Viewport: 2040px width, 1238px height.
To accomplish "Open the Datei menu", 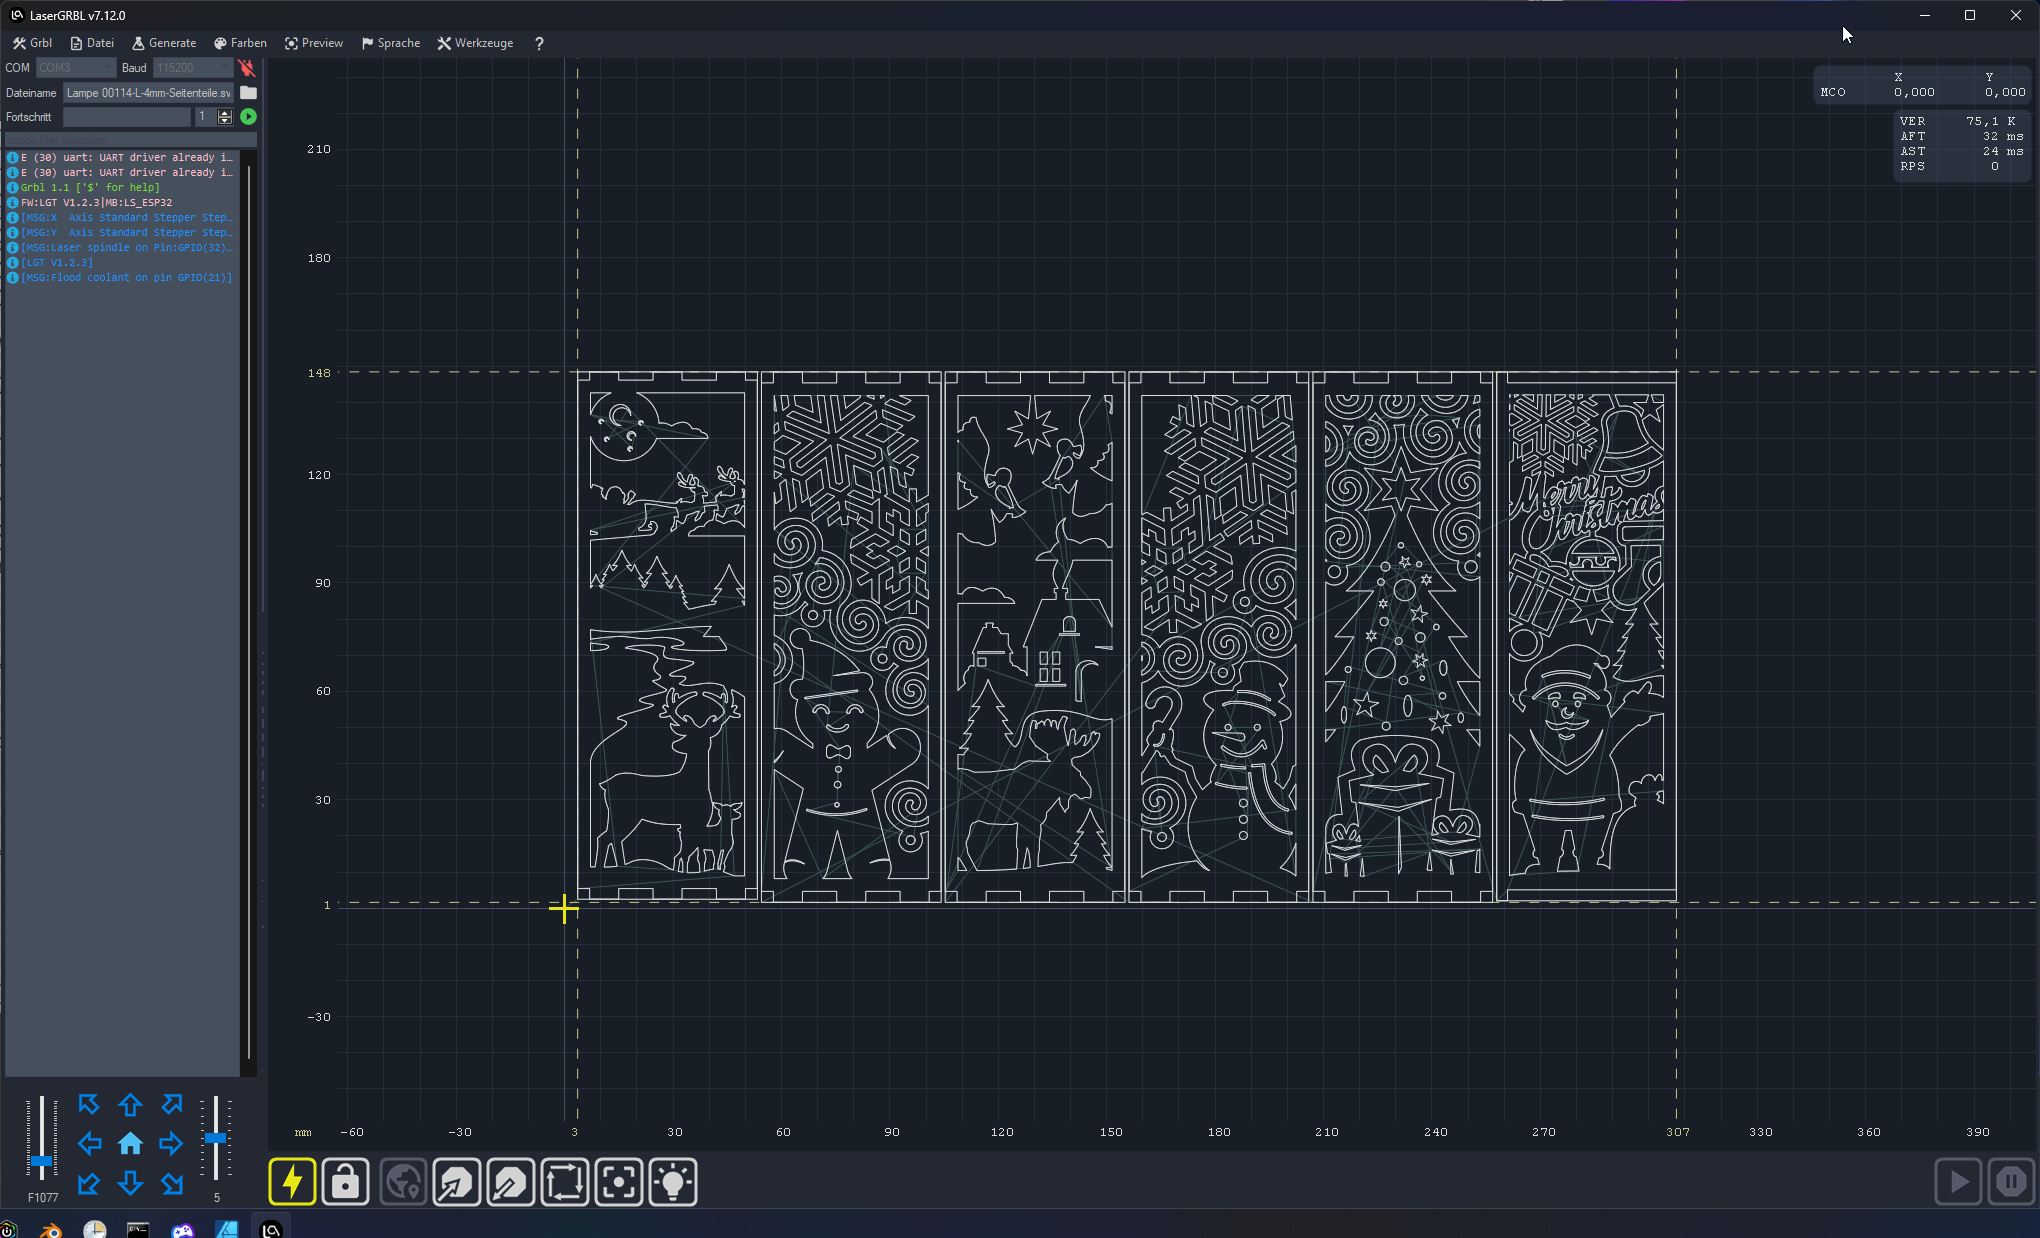I will (x=92, y=43).
